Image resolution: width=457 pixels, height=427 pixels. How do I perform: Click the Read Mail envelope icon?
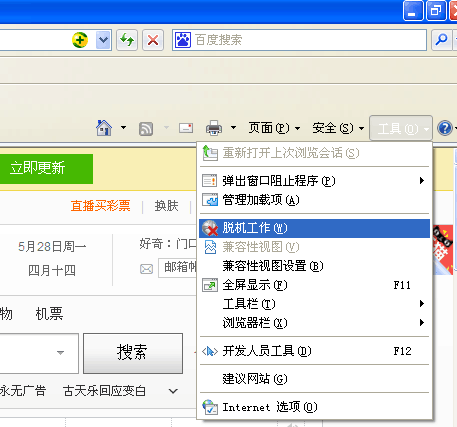[x=186, y=128]
